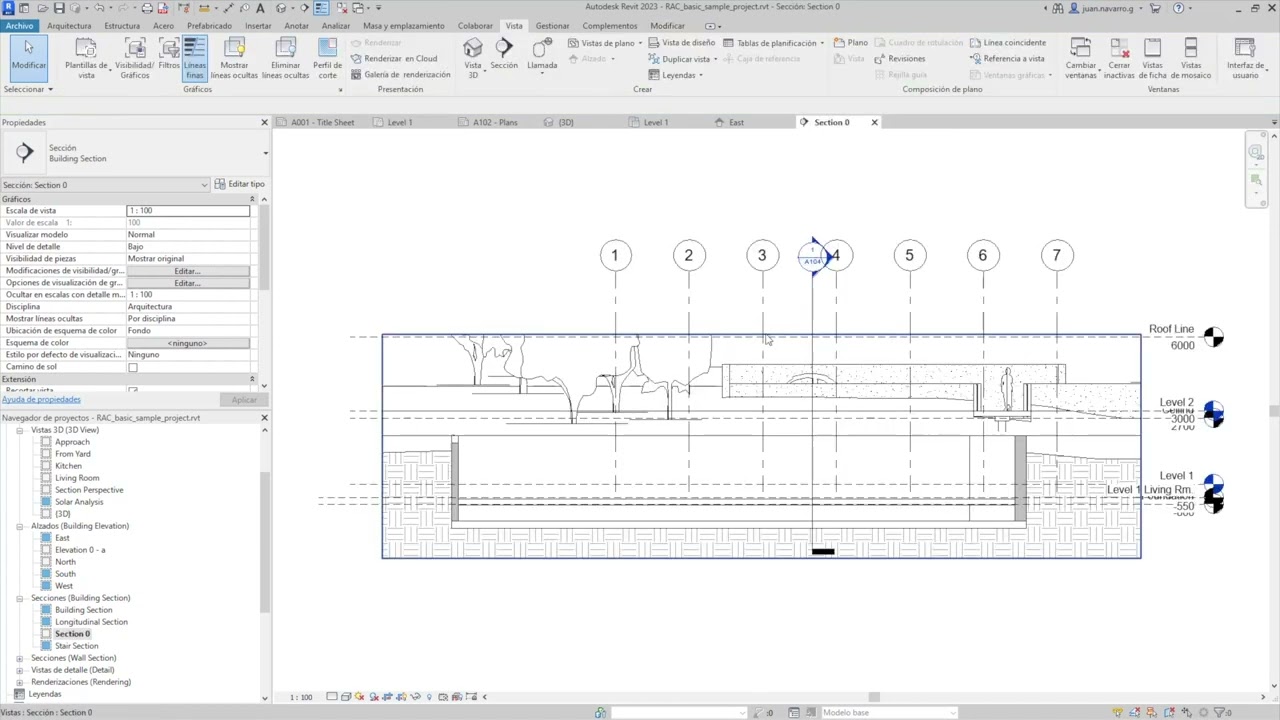
Task: Open the Arquitectura ribbon tab
Action: pyautogui.click(x=69, y=25)
